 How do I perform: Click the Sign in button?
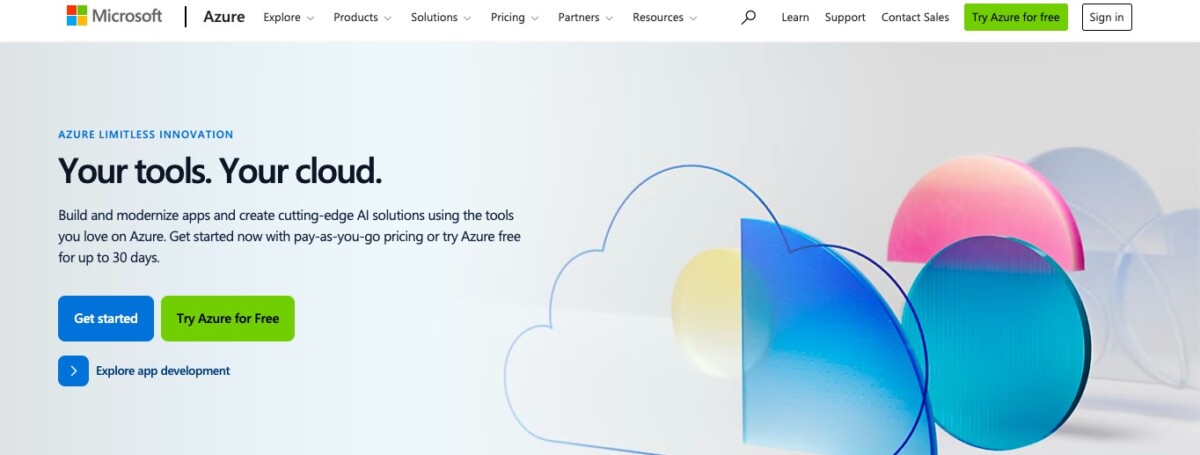pos(1107,17)
